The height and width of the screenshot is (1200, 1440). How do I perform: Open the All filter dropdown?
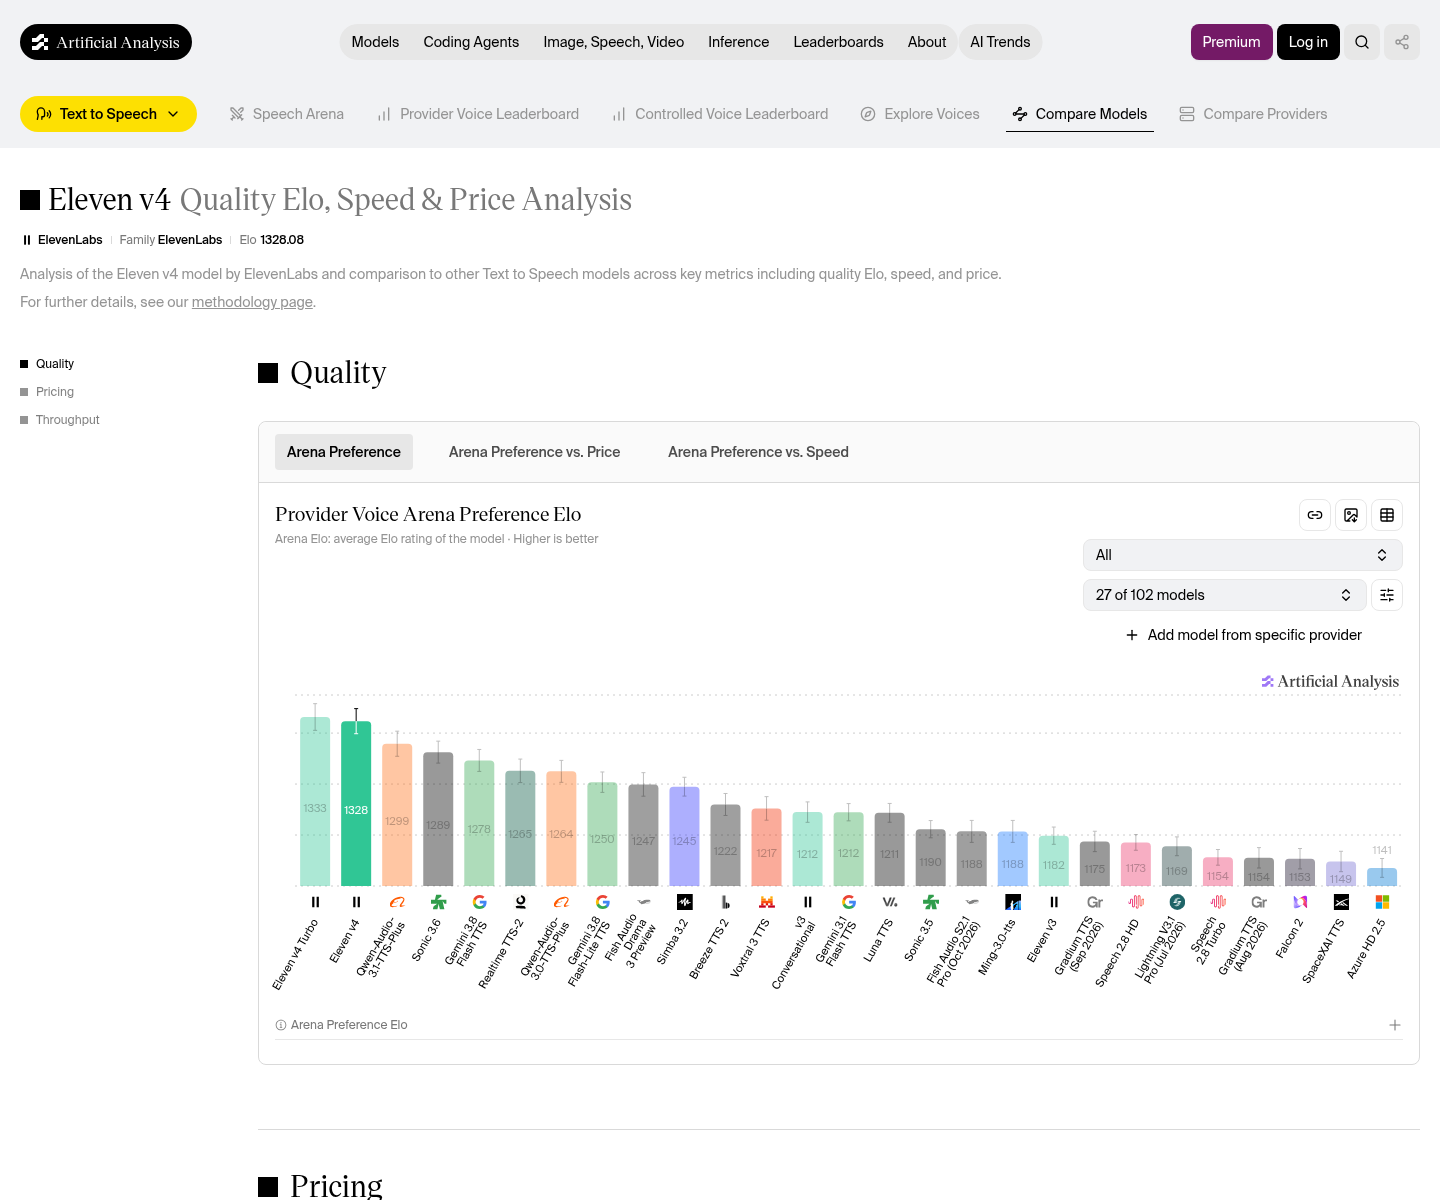[x=1242, y=555]
